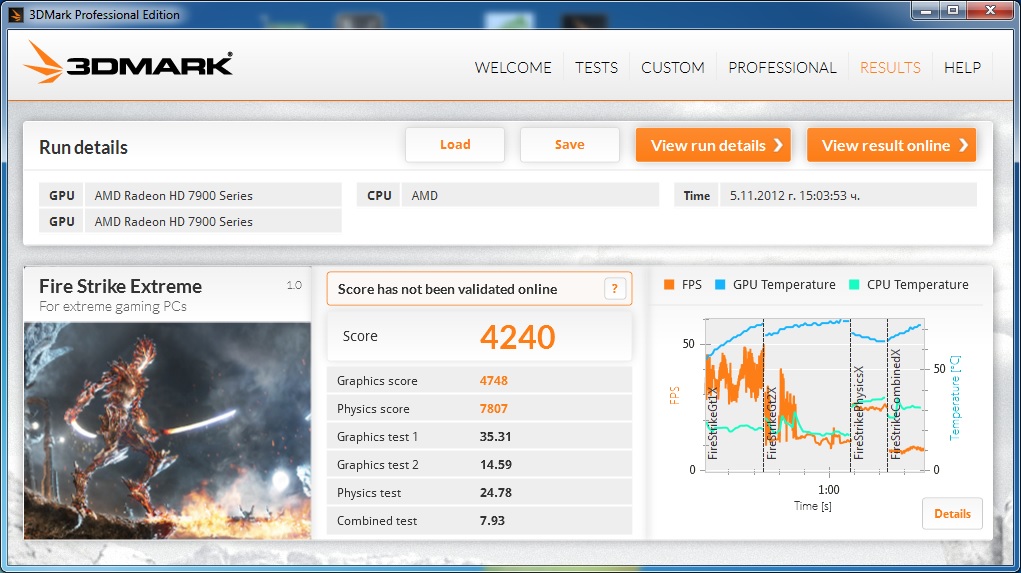Open View run details
The image size is (1021, 573).
tap(713, 145)
